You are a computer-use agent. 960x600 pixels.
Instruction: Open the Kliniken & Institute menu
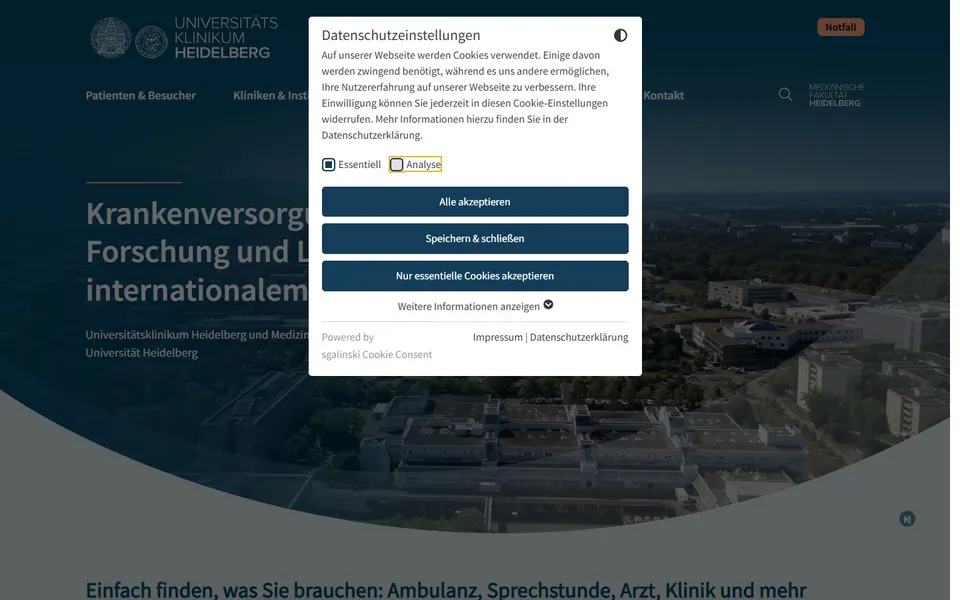tap(271, 95)
